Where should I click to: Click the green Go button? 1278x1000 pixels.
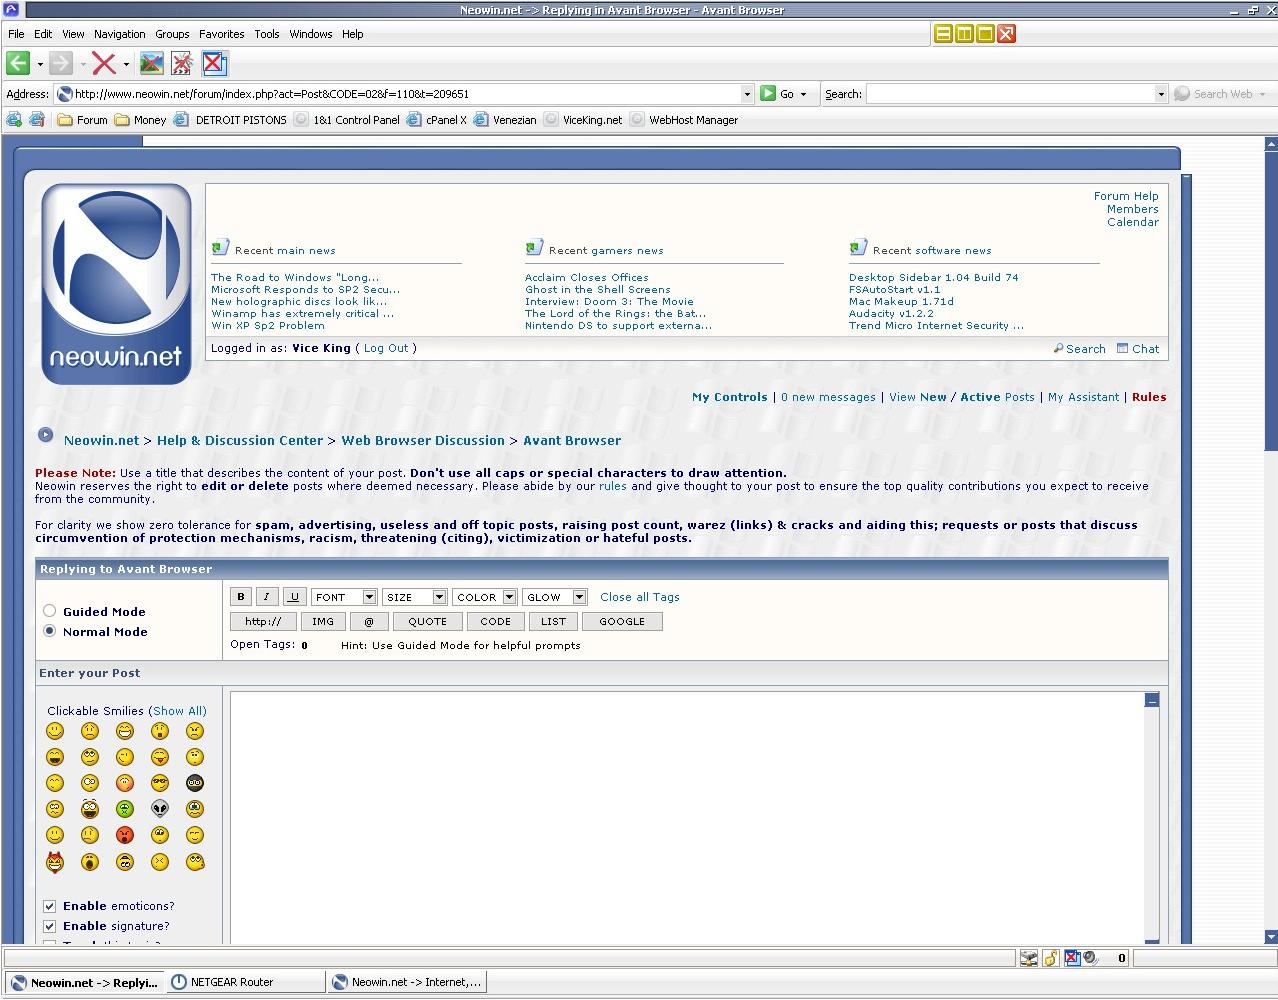pos(777,94)
